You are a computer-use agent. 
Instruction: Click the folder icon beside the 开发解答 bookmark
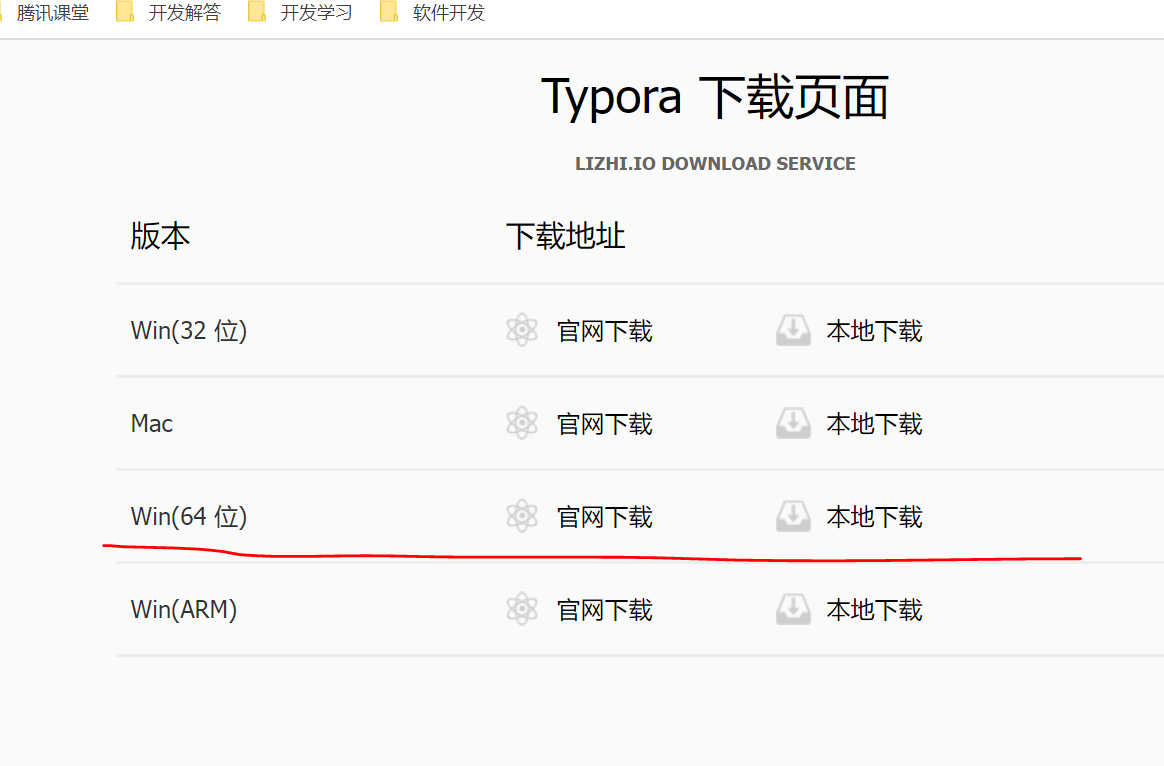(125, 11)
